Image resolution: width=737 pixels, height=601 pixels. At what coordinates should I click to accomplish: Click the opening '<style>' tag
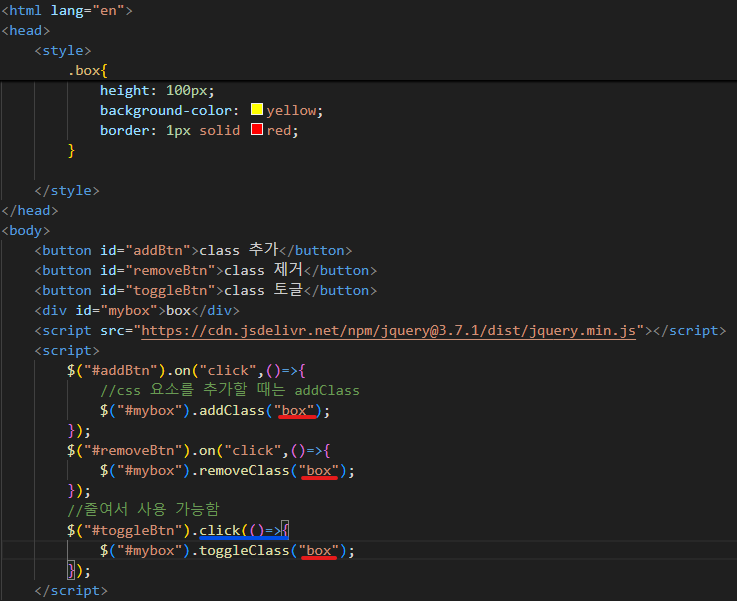tap(63, 51)
